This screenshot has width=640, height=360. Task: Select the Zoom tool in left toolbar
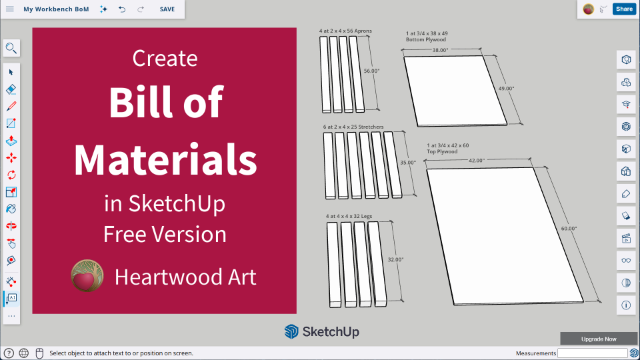pos(11,260)
